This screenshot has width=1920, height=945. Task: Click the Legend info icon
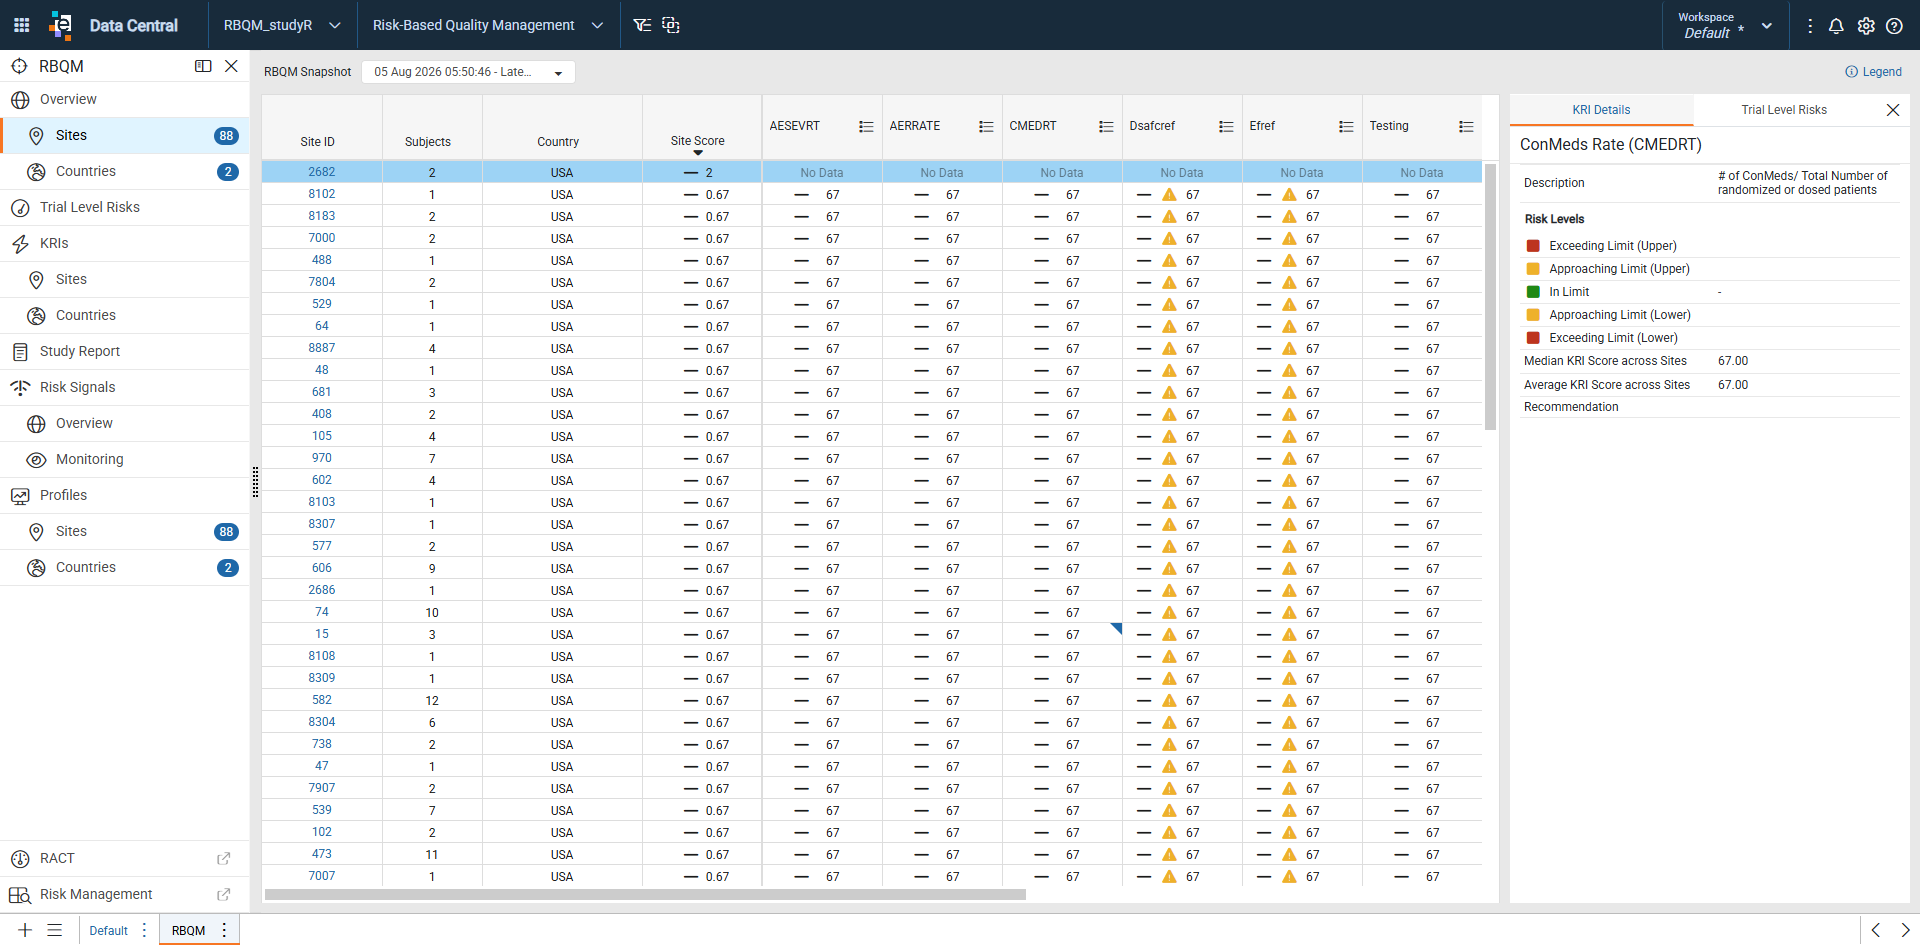point(1851,72)
